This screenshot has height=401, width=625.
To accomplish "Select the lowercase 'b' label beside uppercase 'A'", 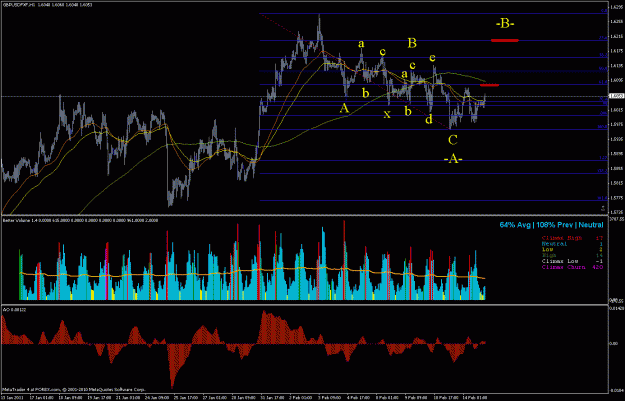I will pos(366,93).
